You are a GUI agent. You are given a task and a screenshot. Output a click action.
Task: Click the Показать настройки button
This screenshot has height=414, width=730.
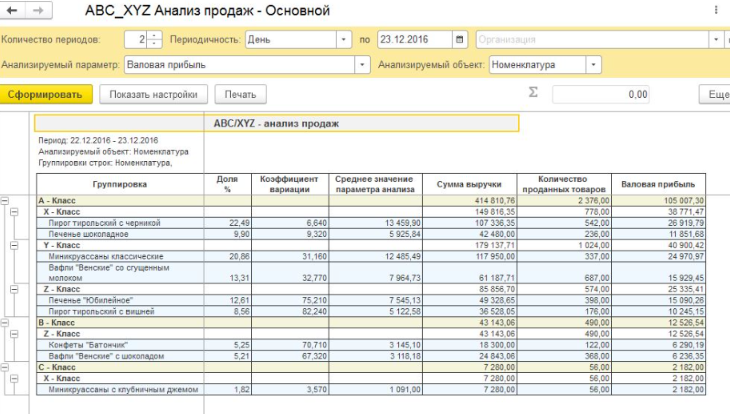[x=153, y=94]
